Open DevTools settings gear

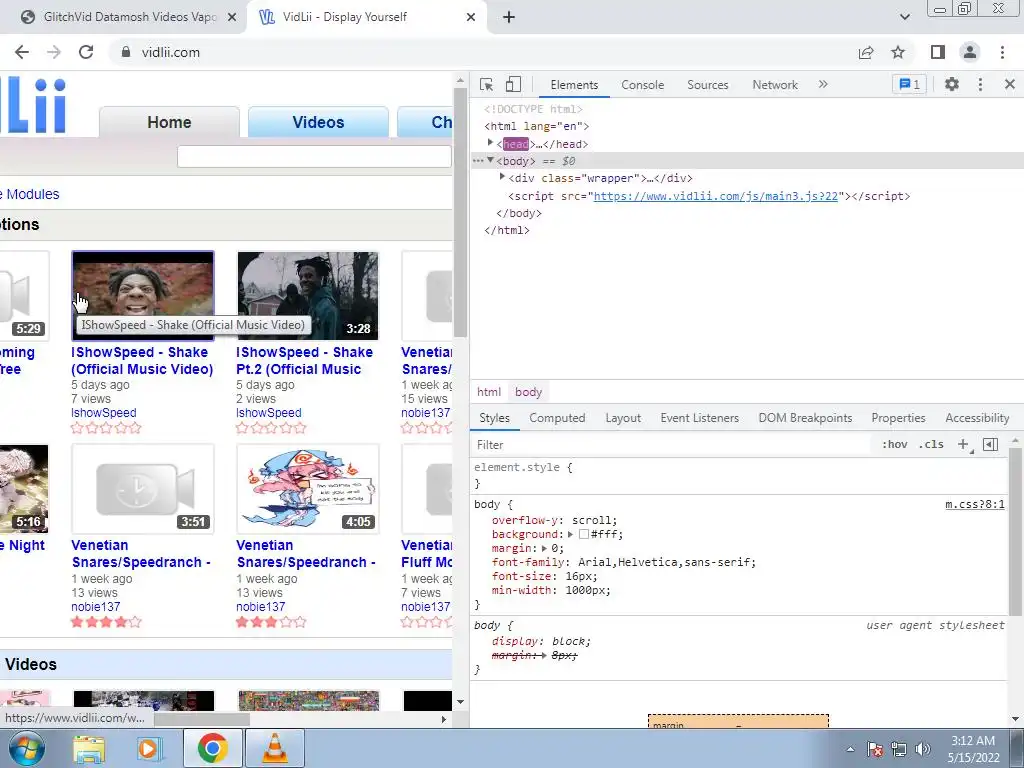pyautogui.click(x=952, y=84)
